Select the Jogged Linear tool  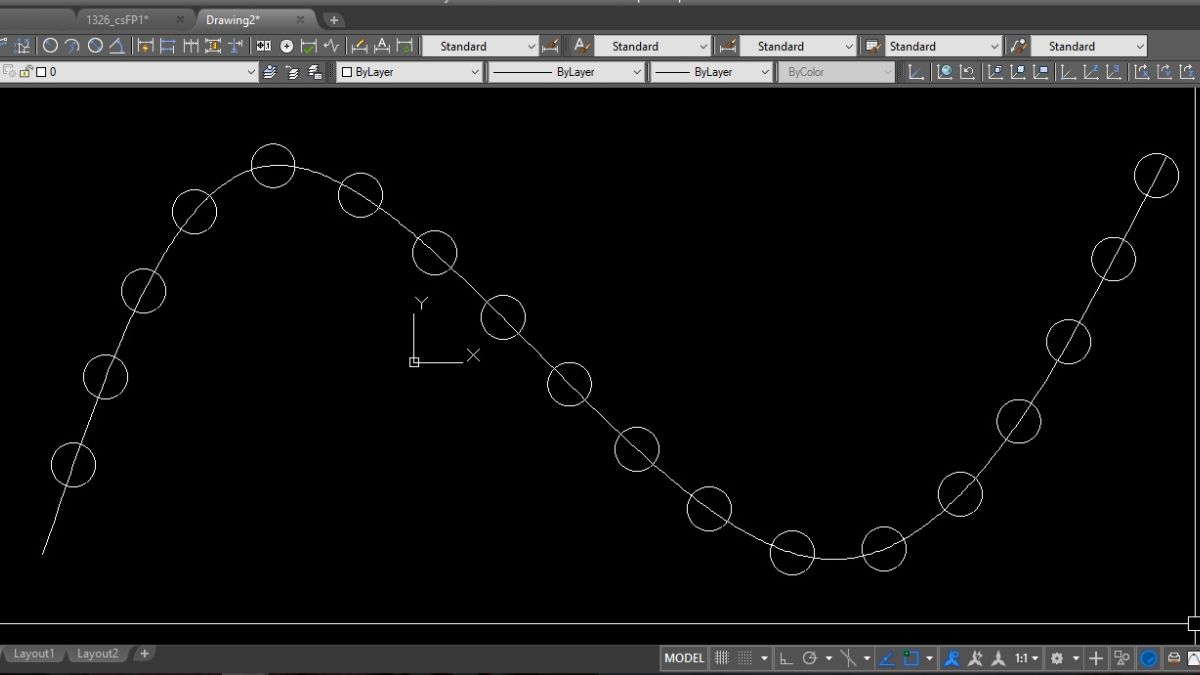331,46
